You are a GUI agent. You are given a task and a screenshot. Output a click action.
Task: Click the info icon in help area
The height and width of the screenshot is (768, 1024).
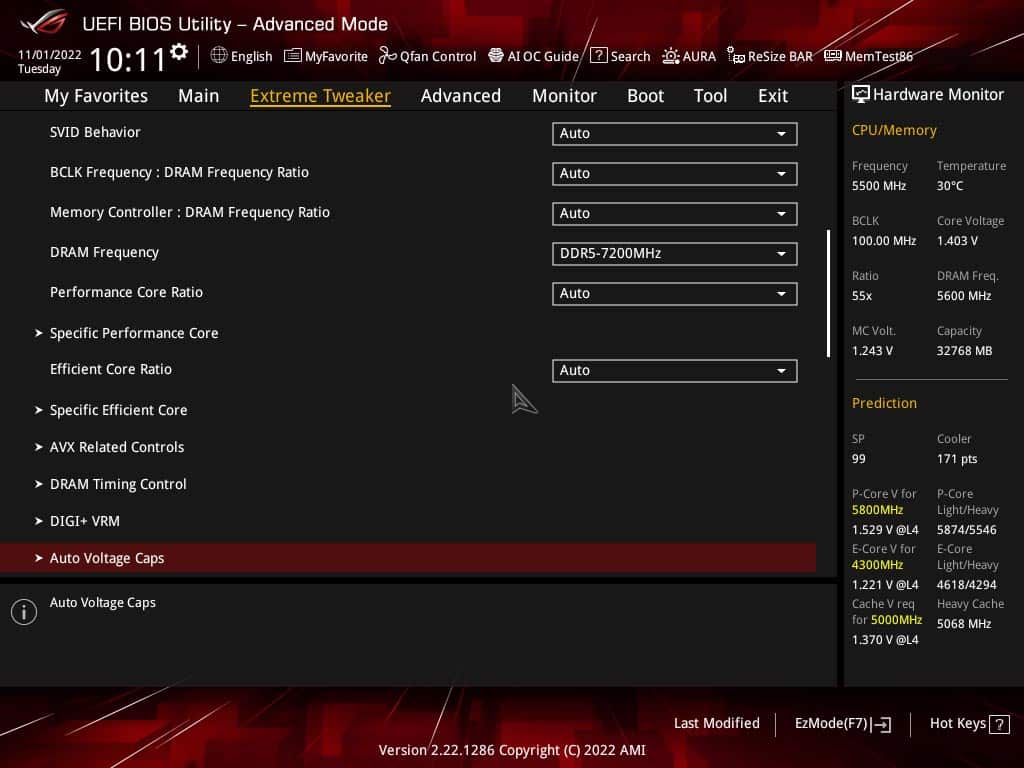[x=24, y=612]
